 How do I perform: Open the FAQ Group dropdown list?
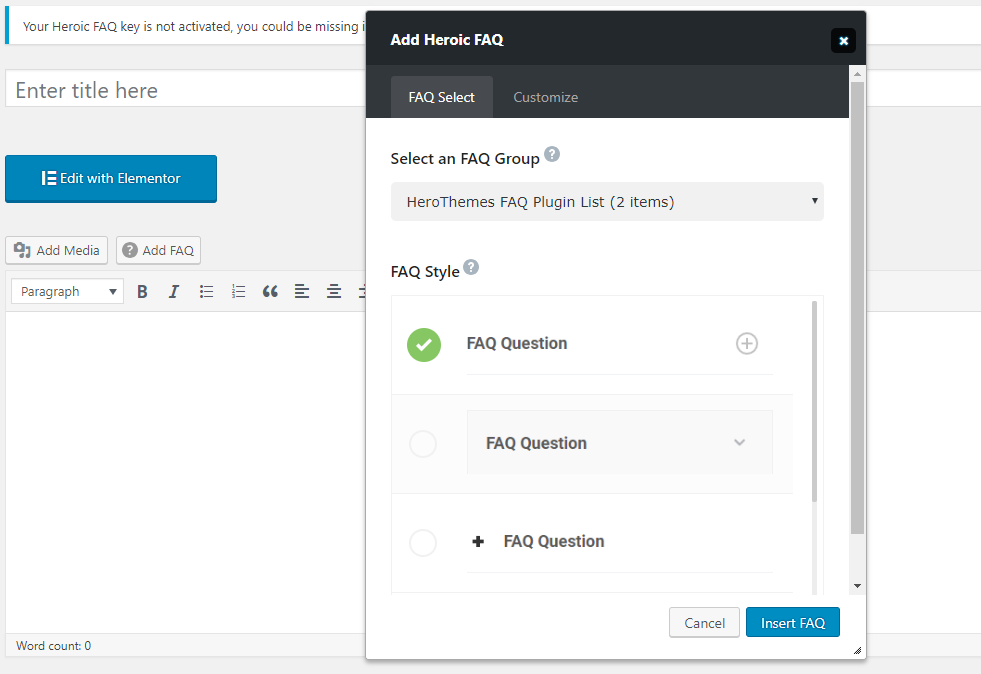coord(607,202)
